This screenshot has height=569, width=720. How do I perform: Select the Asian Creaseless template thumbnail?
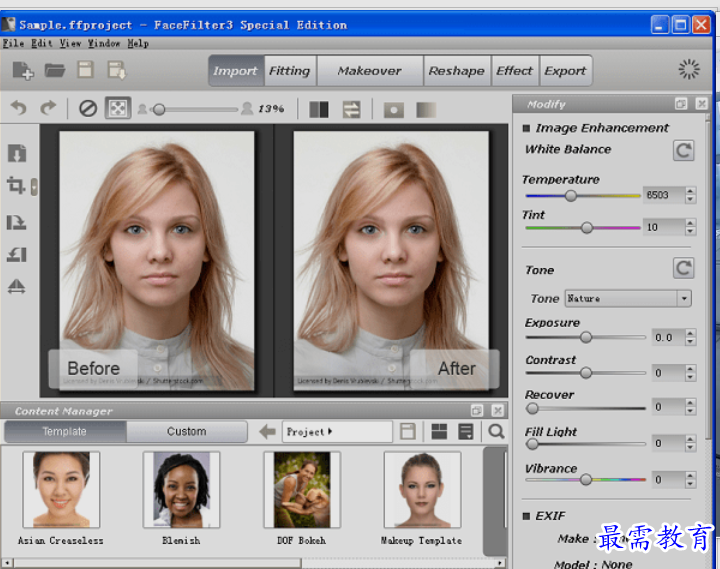[x=61, y=490]
